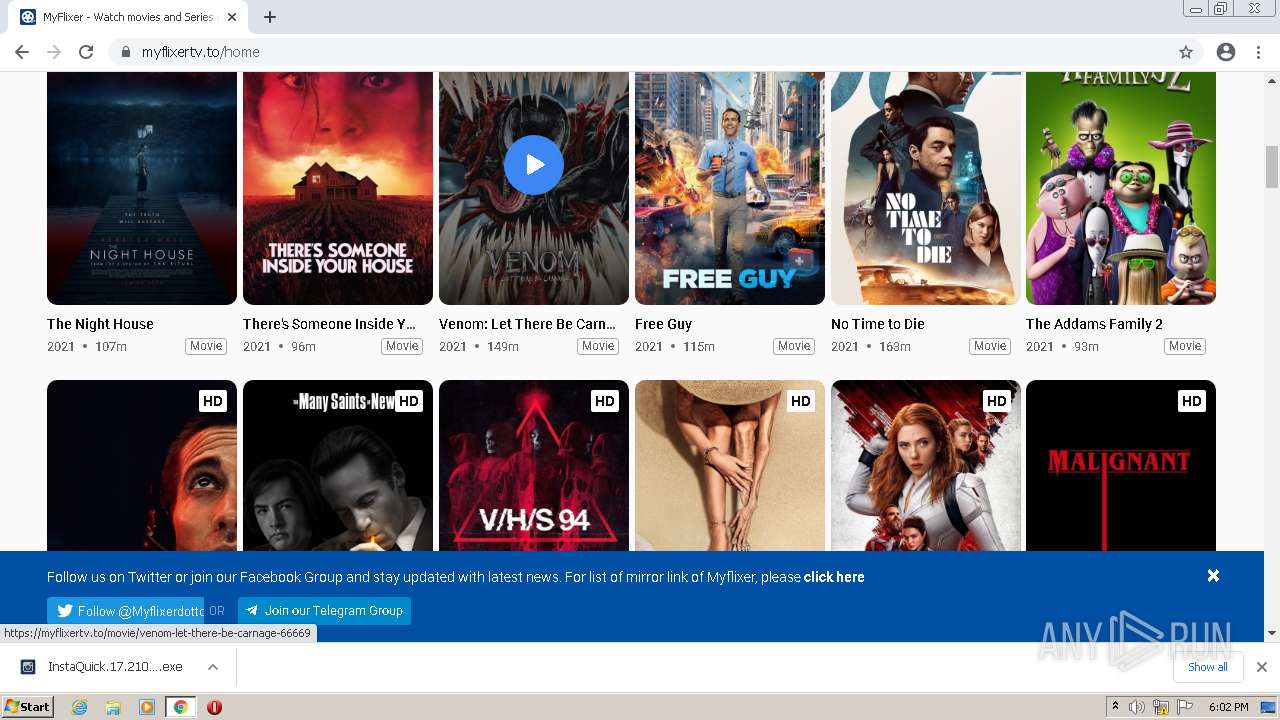This screenshot has width=1280, height=720.
Task: Join the Telegram Group
Action: pos(324,611)
